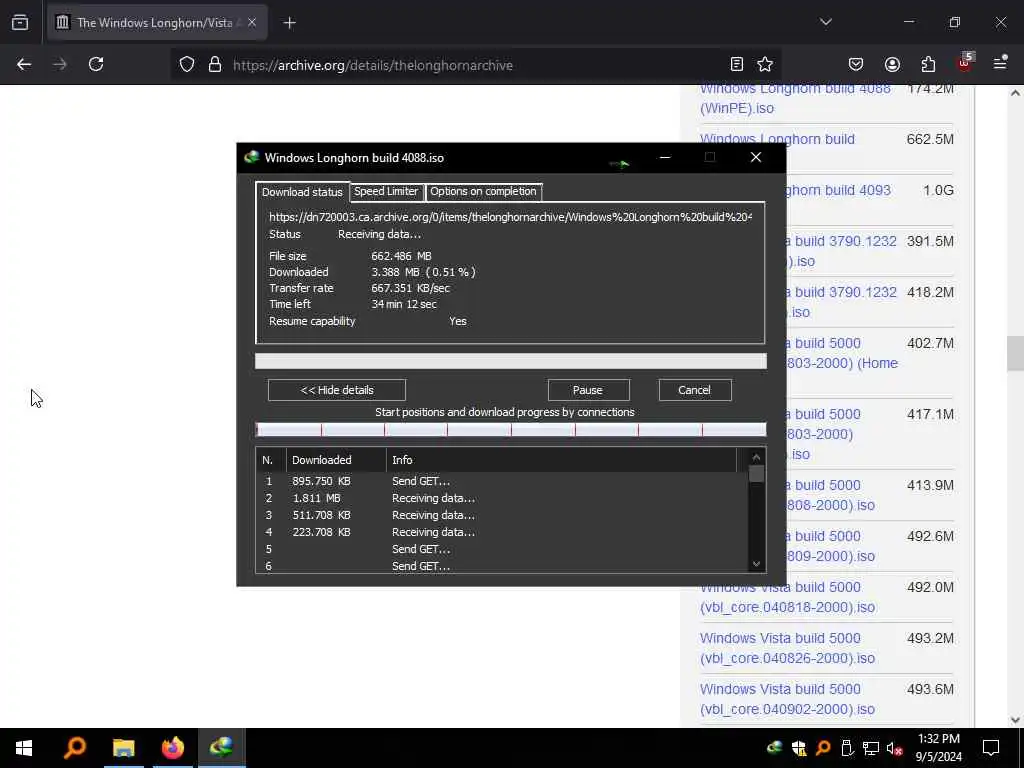1024x768 pixels.
Task: Click the orange magnifier tray icon
Action: click(823, 748)
